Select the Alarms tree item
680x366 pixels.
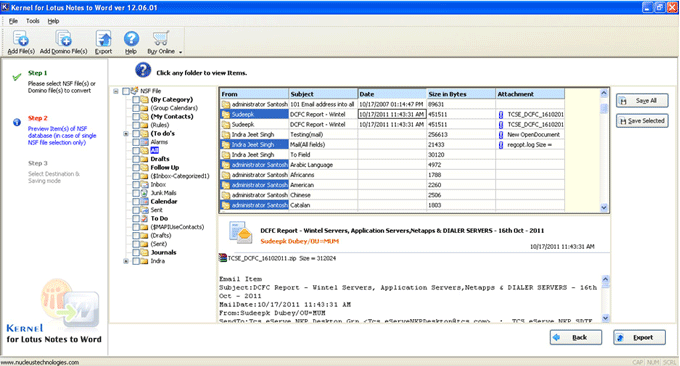(159, 142)
